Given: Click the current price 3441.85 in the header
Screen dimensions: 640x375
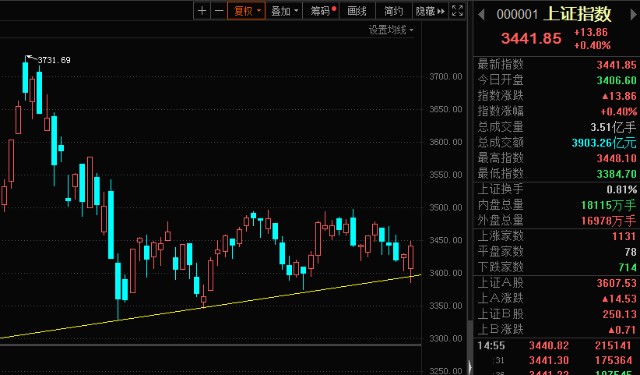Looking at the screenshot, I should pyautogui.click(x=531, y=39).
